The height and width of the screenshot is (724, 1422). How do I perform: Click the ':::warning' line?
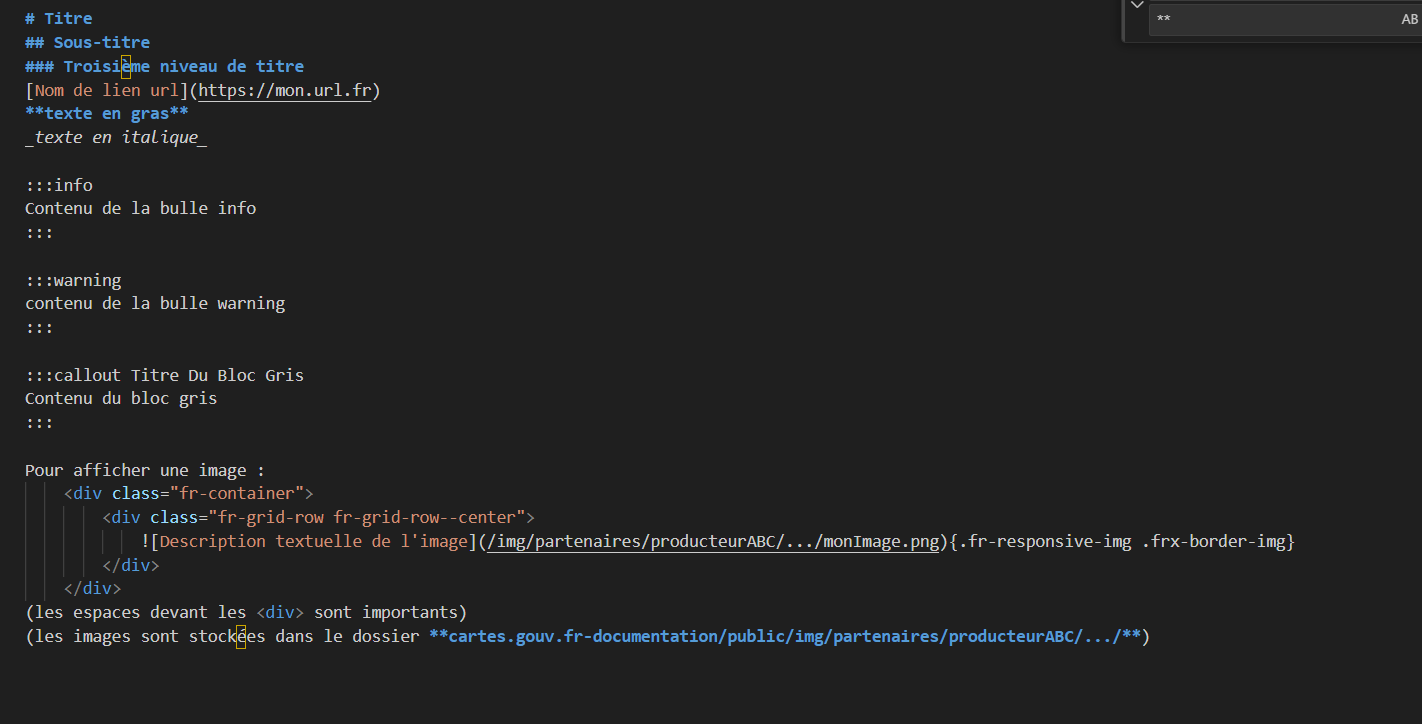[x=73, y=280]
